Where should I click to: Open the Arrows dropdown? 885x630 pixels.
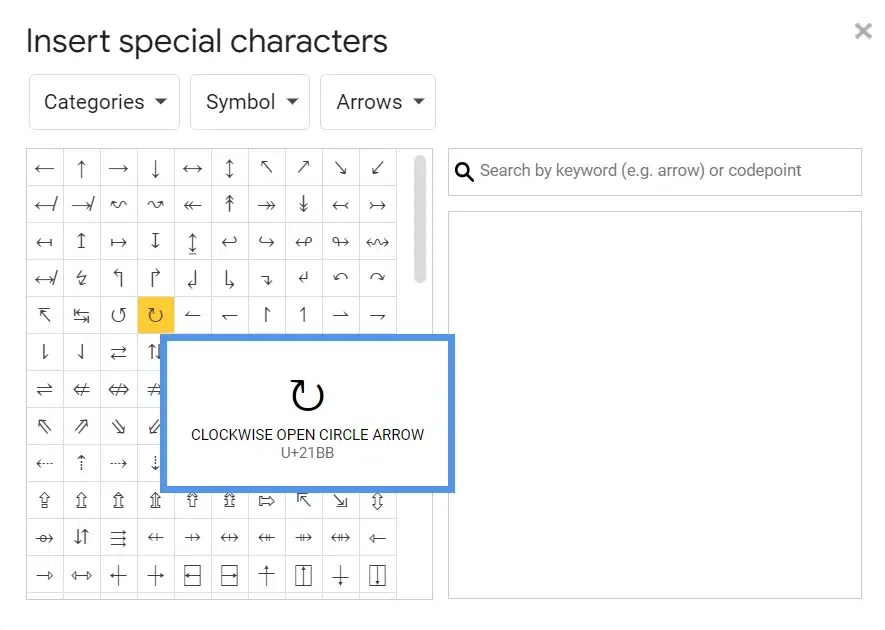[x=378, y=101]
